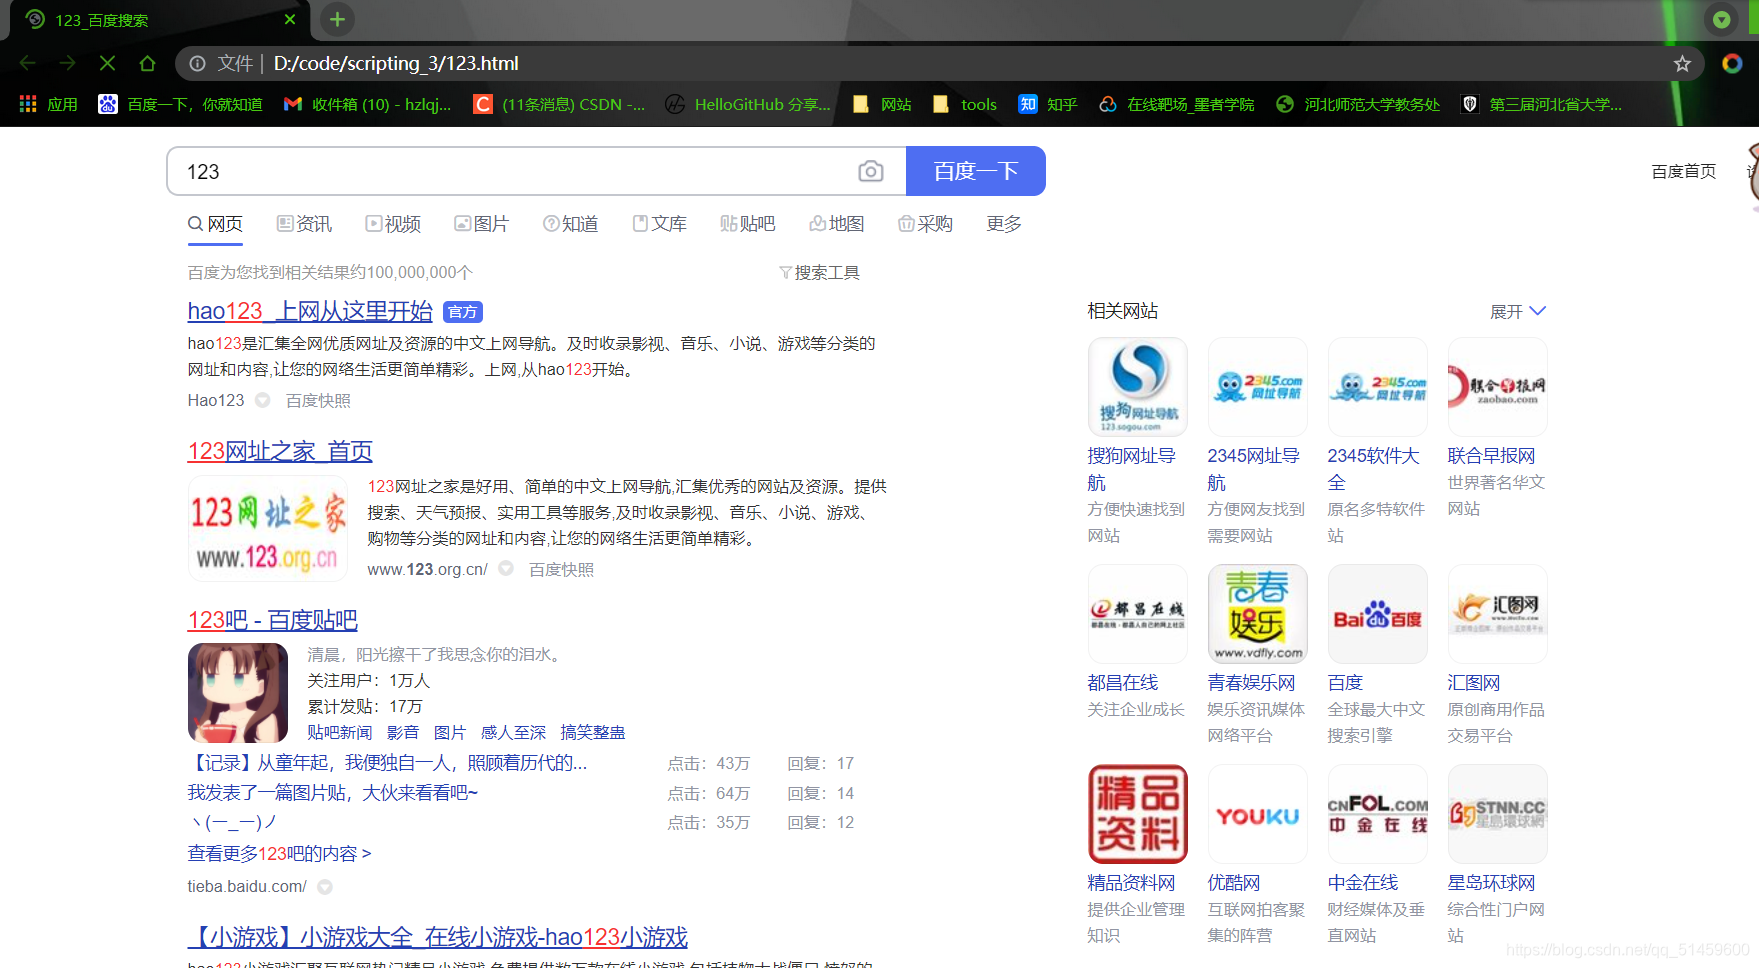Open dropdown arrow next to www.123.org.cn/
This screenshot has width=1759, height=968.
tap(506, 568)
